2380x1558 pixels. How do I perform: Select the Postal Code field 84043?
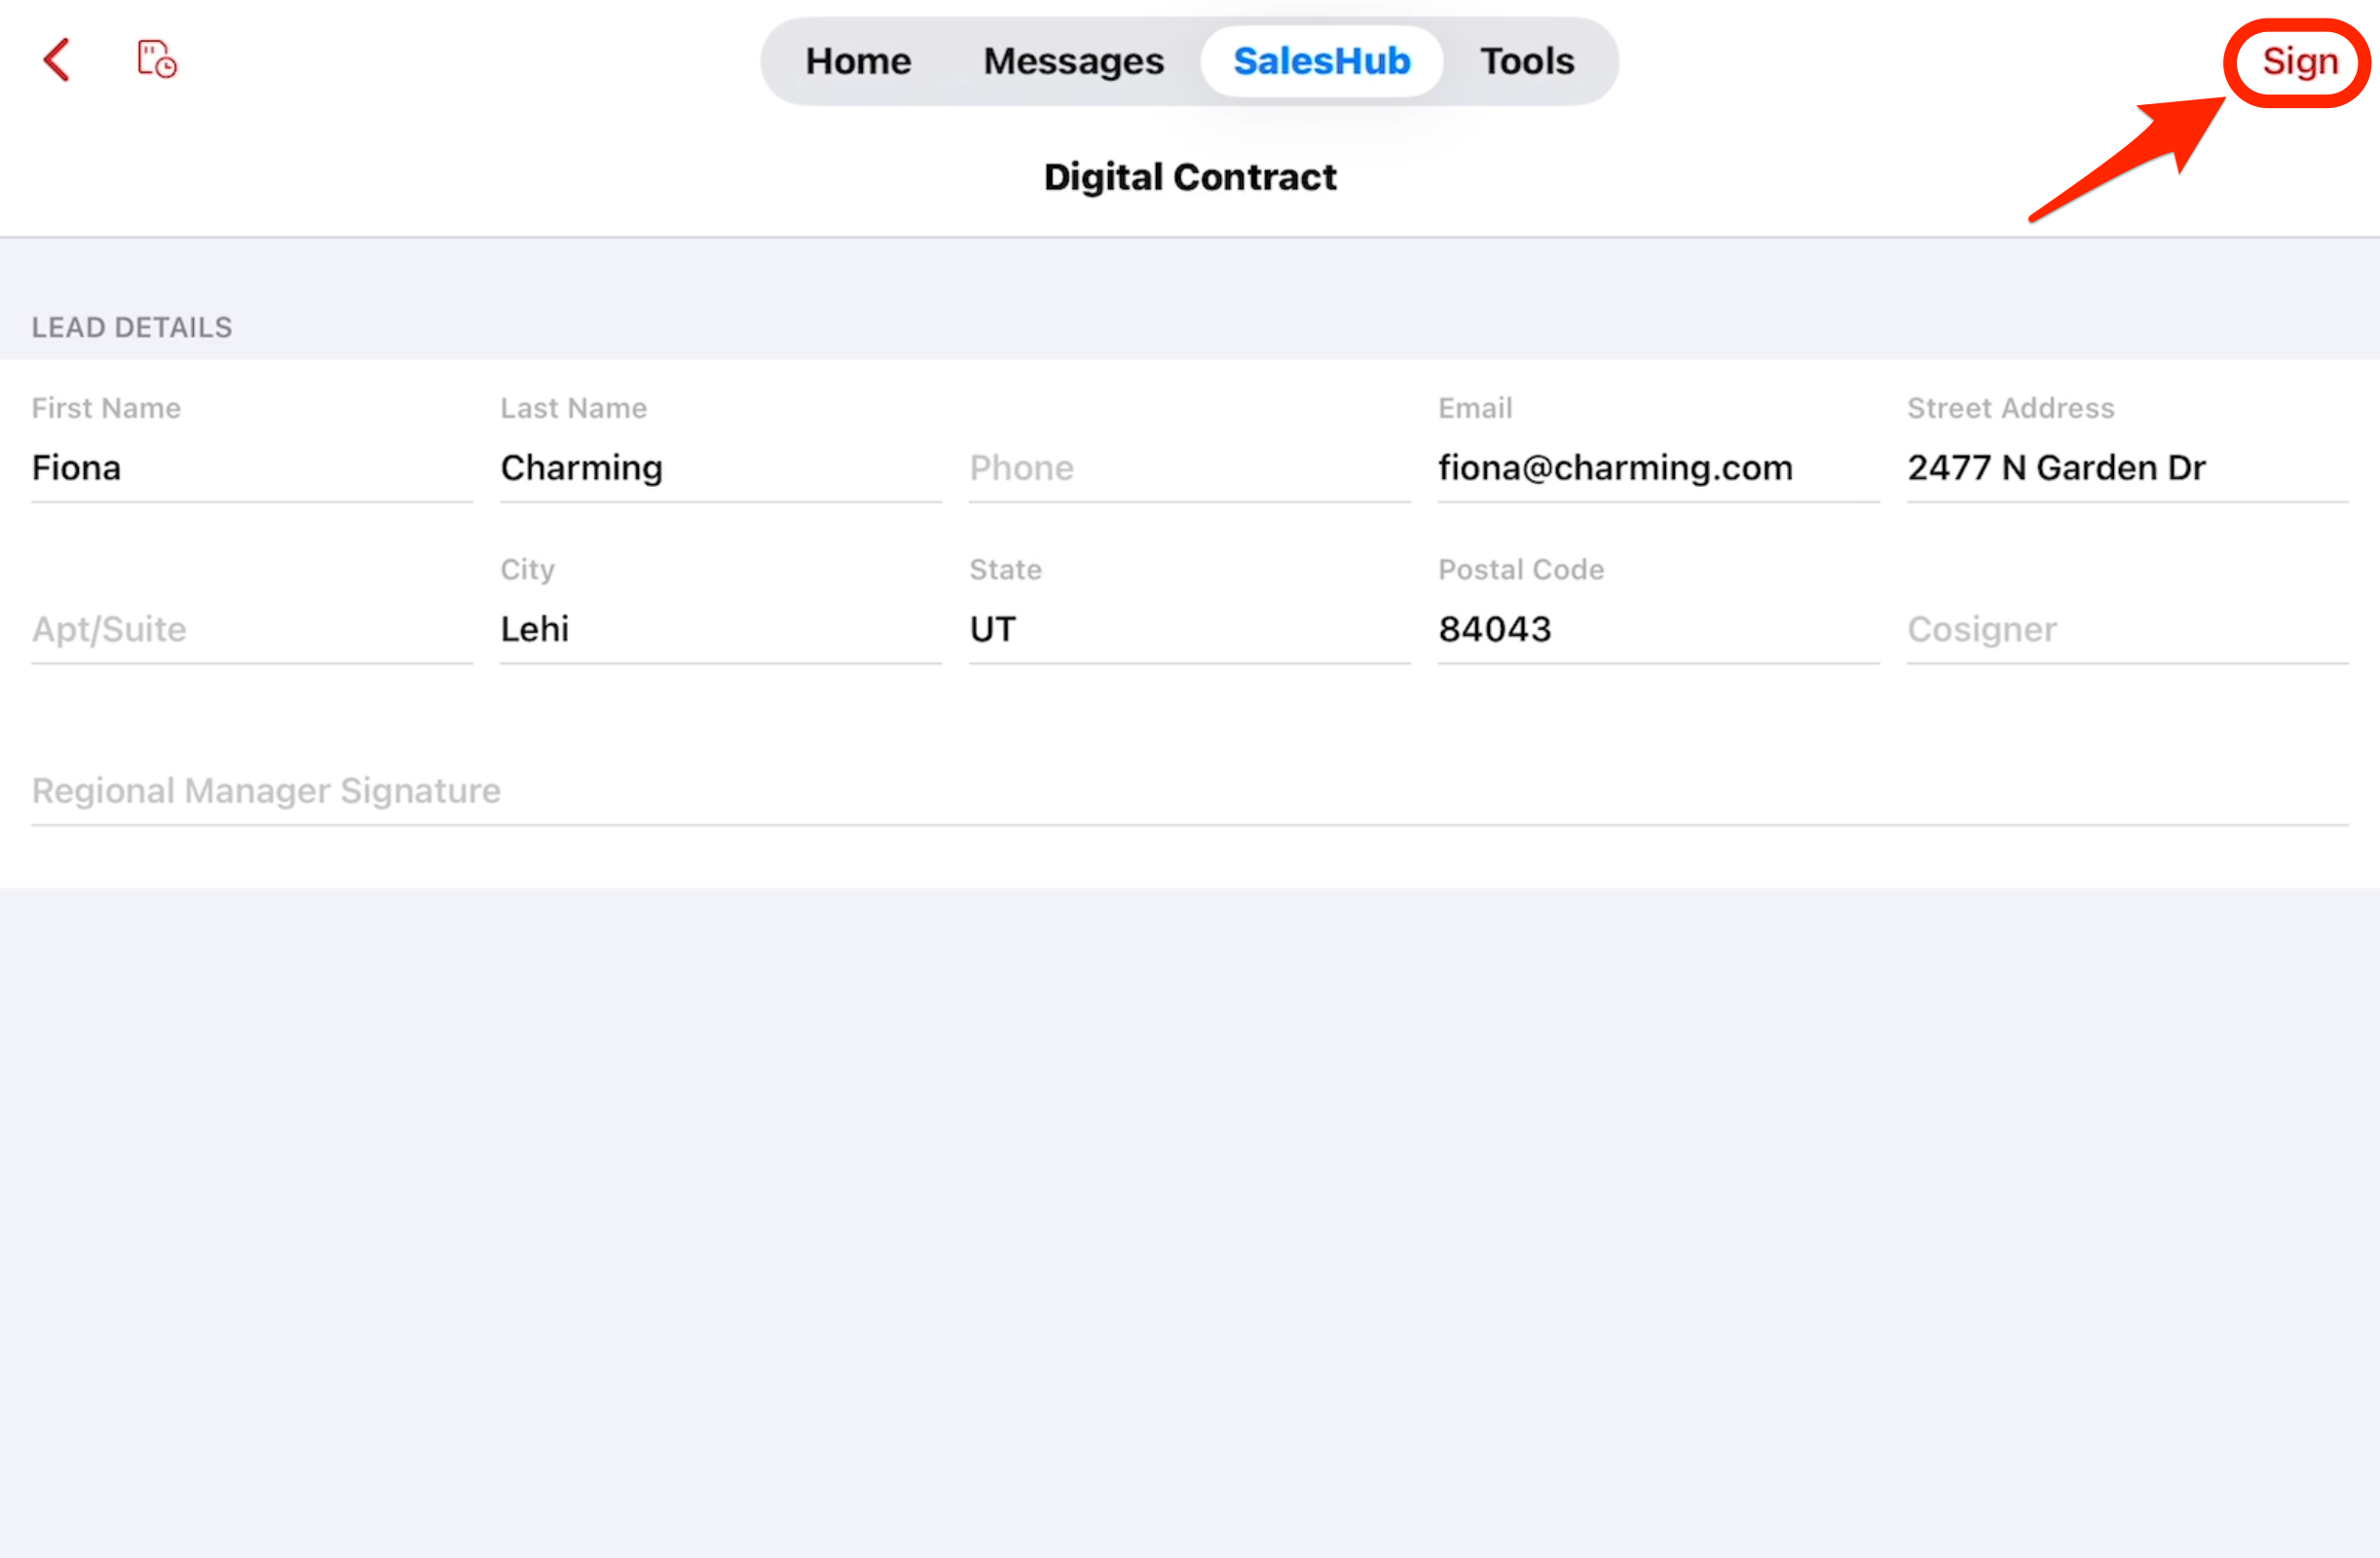(x=1657, y=629)
